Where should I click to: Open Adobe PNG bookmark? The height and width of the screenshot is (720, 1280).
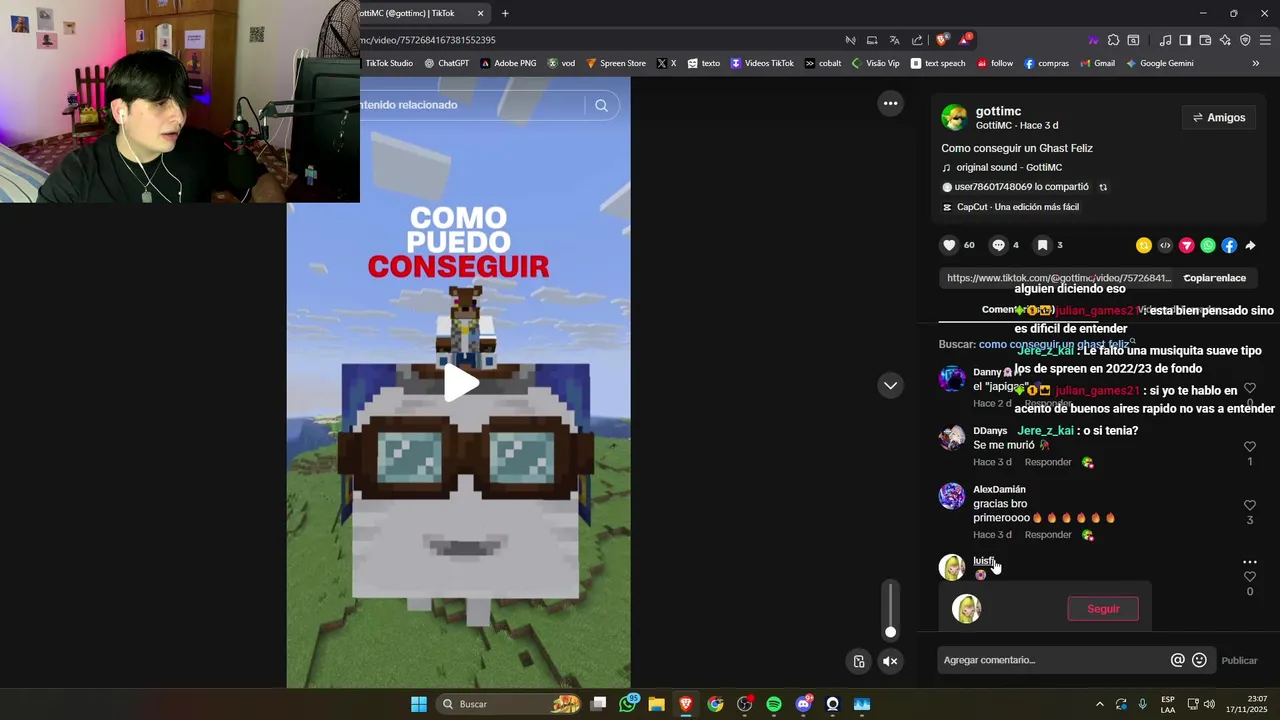(508, 63)
